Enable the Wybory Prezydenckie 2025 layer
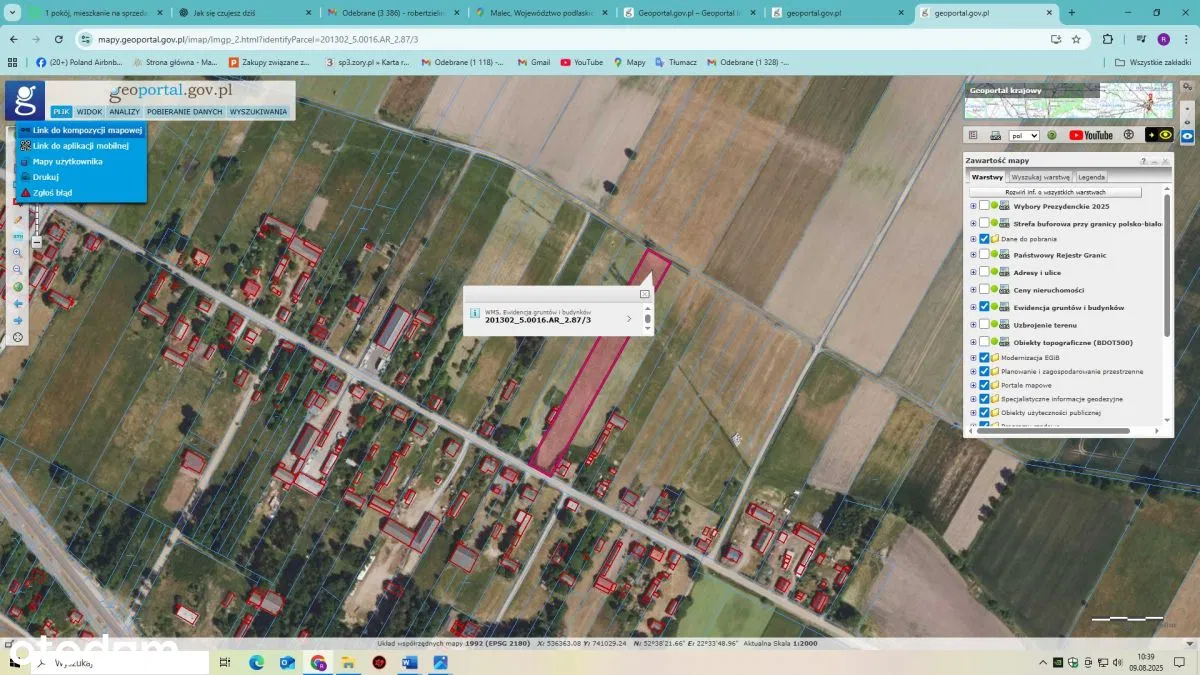 pyautogui.click(x=984, y=206)
